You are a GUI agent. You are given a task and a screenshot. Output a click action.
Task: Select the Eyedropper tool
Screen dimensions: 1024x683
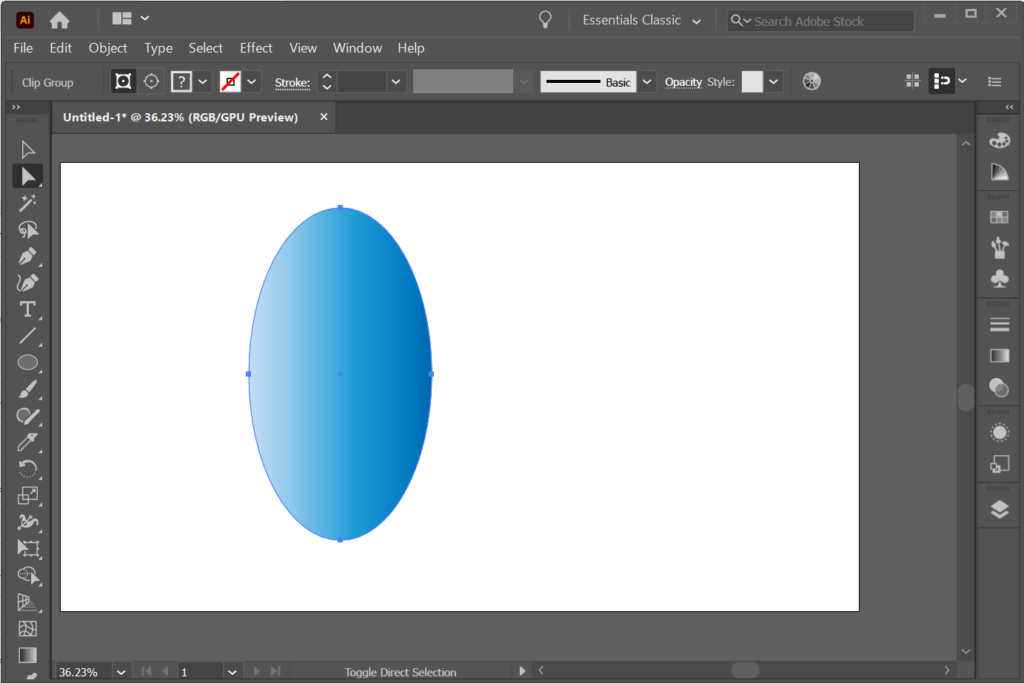tap(28, 442)
